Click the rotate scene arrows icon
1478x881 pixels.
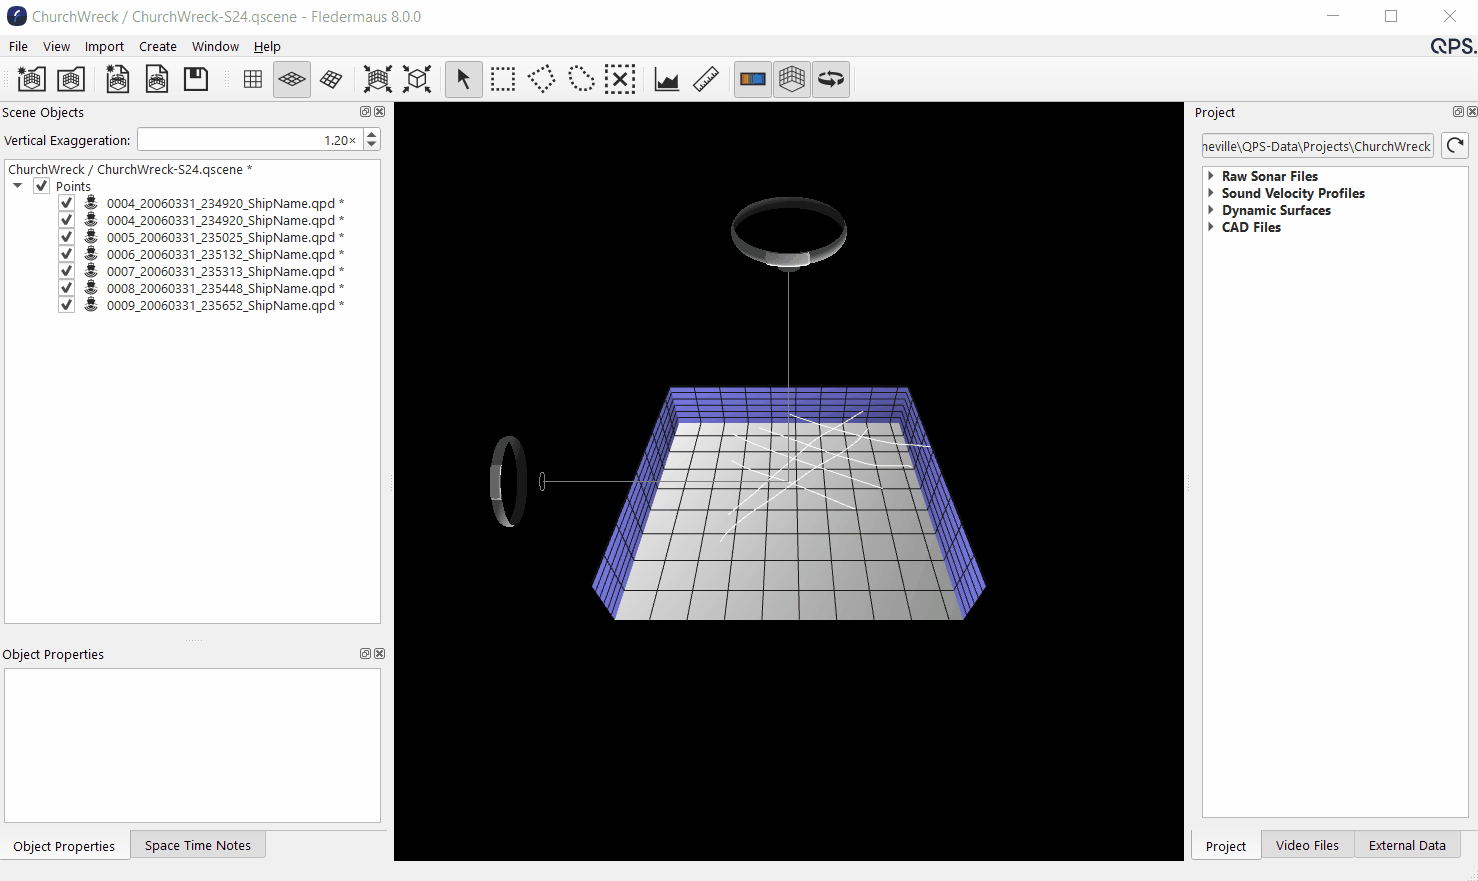[831, 79]
